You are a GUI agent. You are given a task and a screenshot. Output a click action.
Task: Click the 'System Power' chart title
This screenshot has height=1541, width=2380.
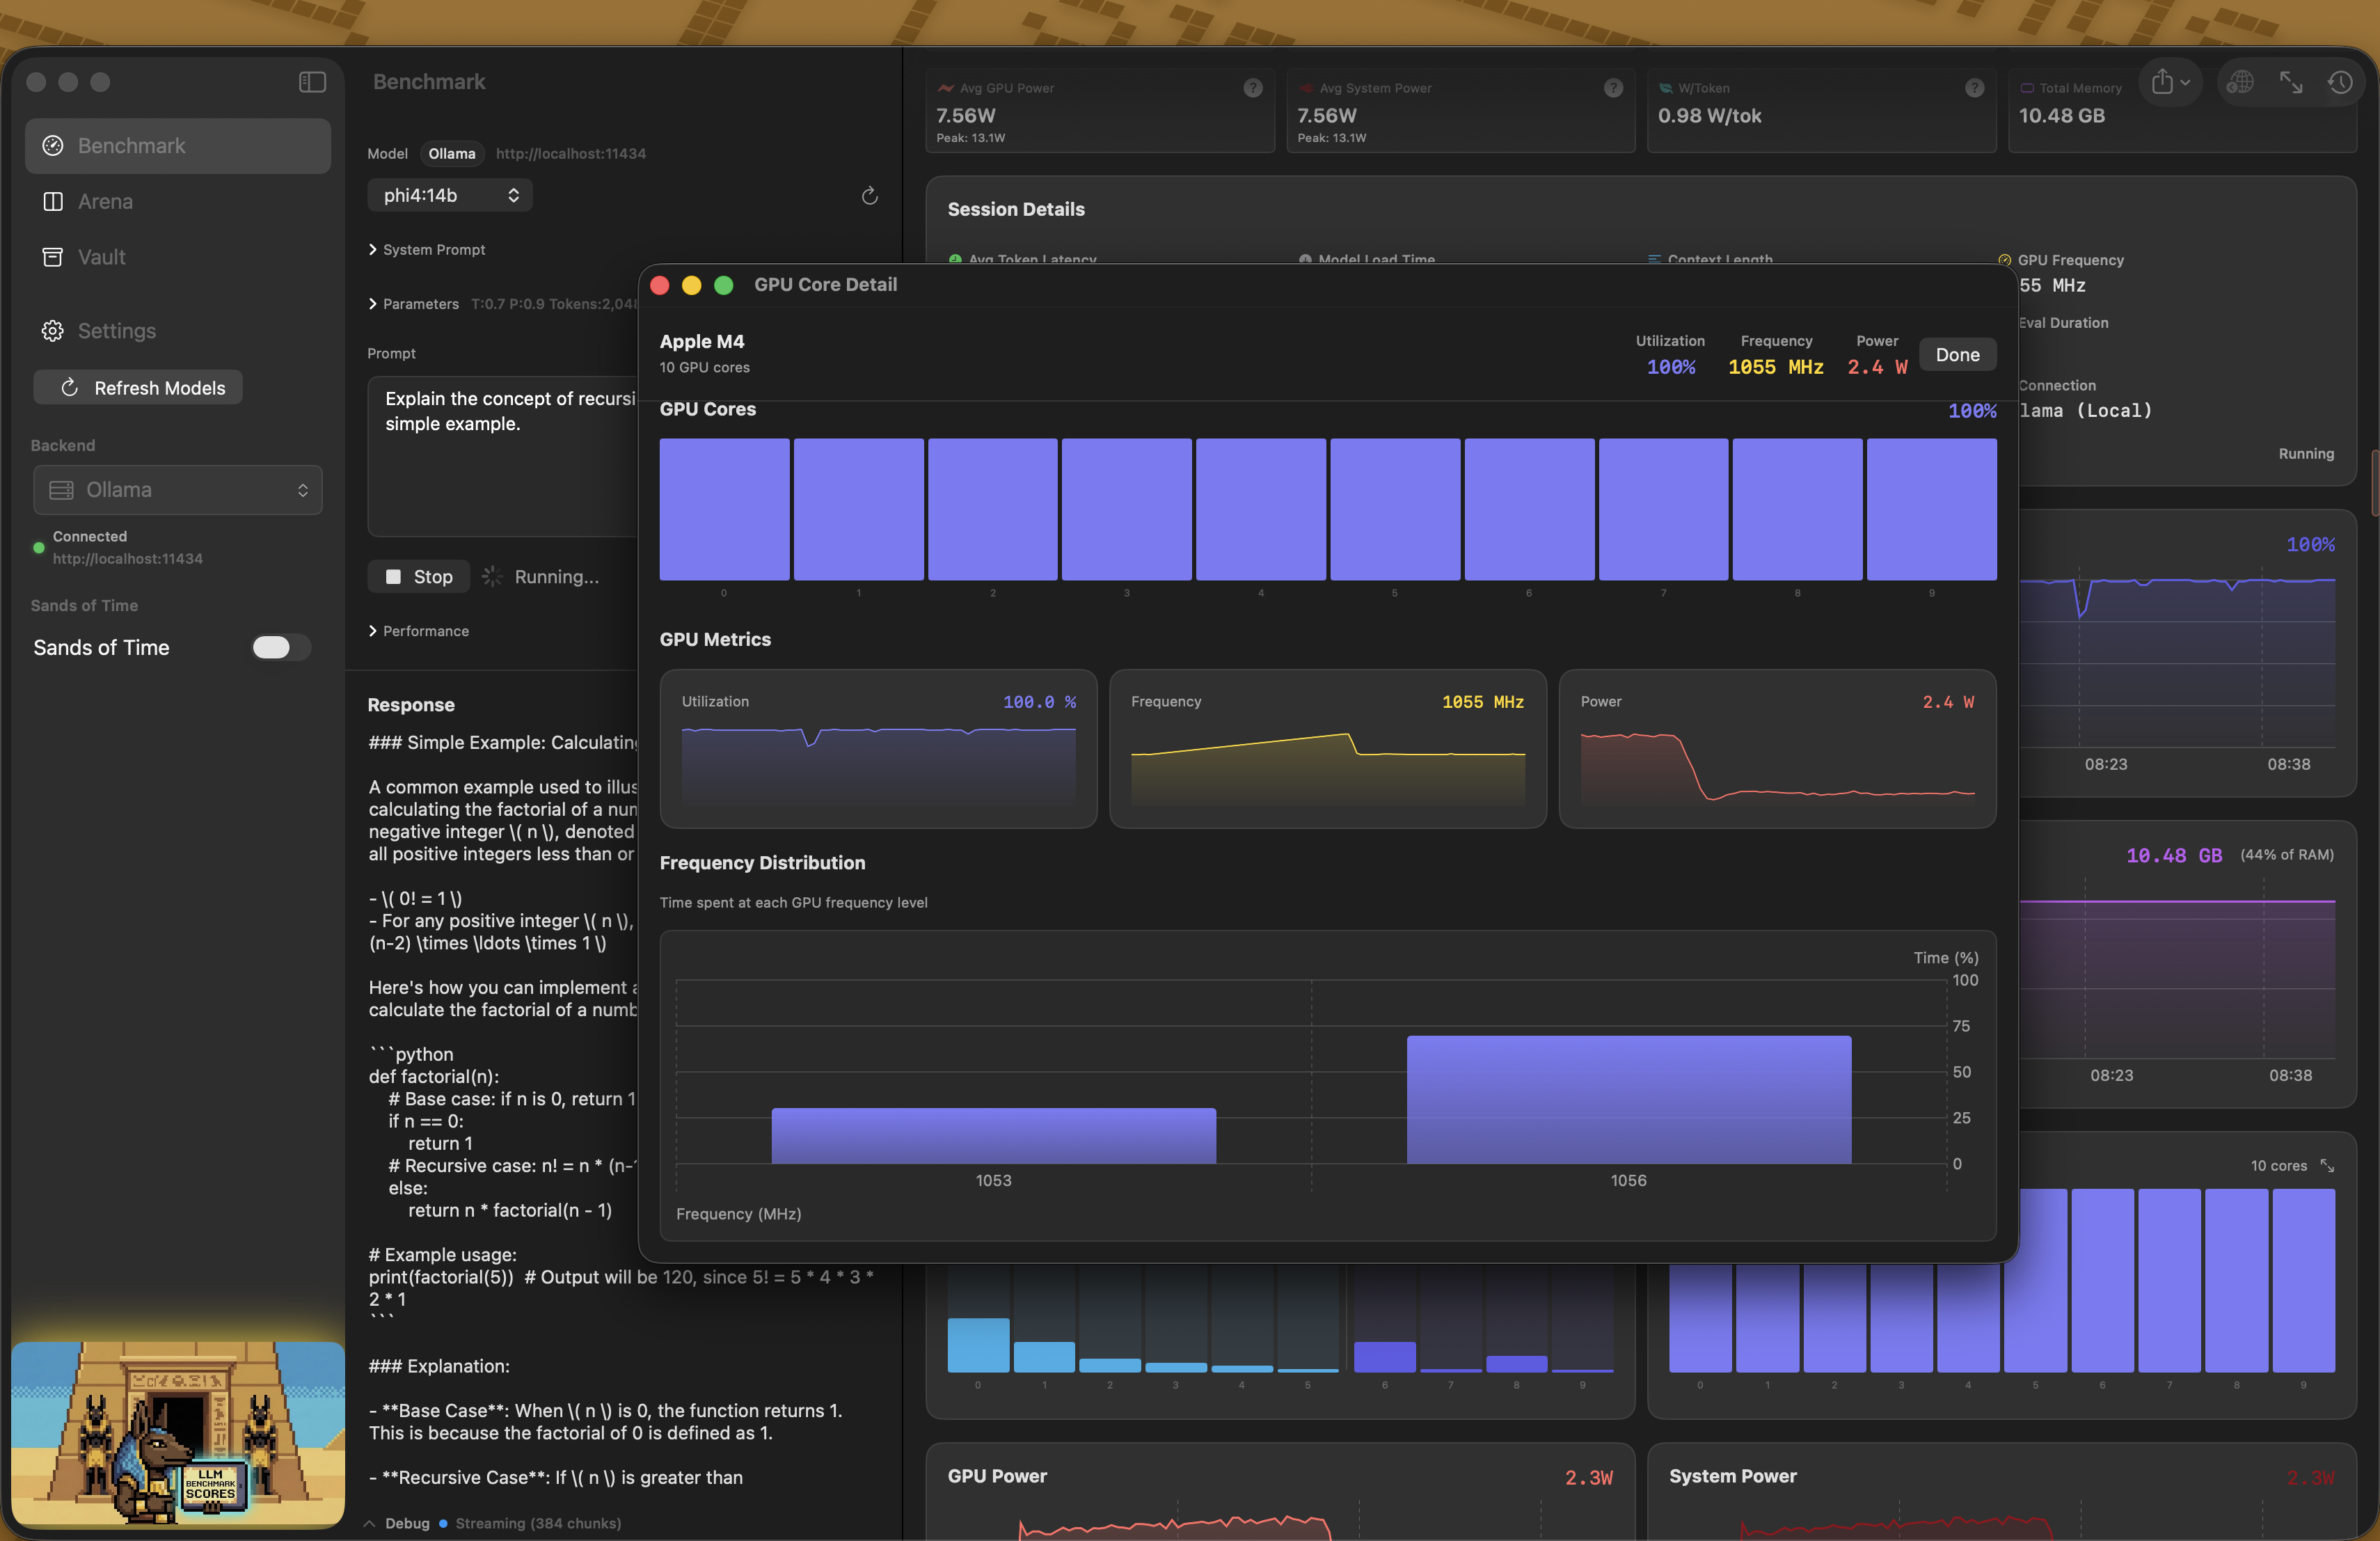(x=1733, y=1476)
